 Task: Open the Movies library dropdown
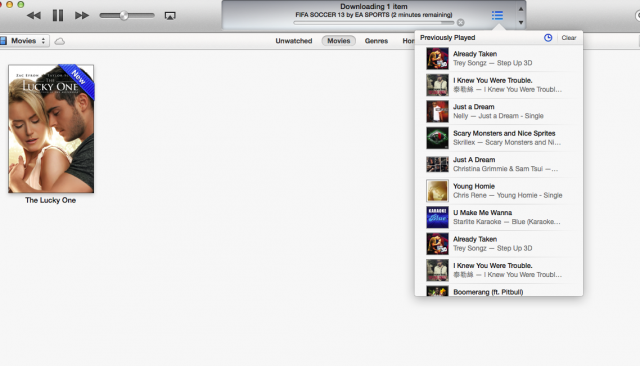click(24, 41)
